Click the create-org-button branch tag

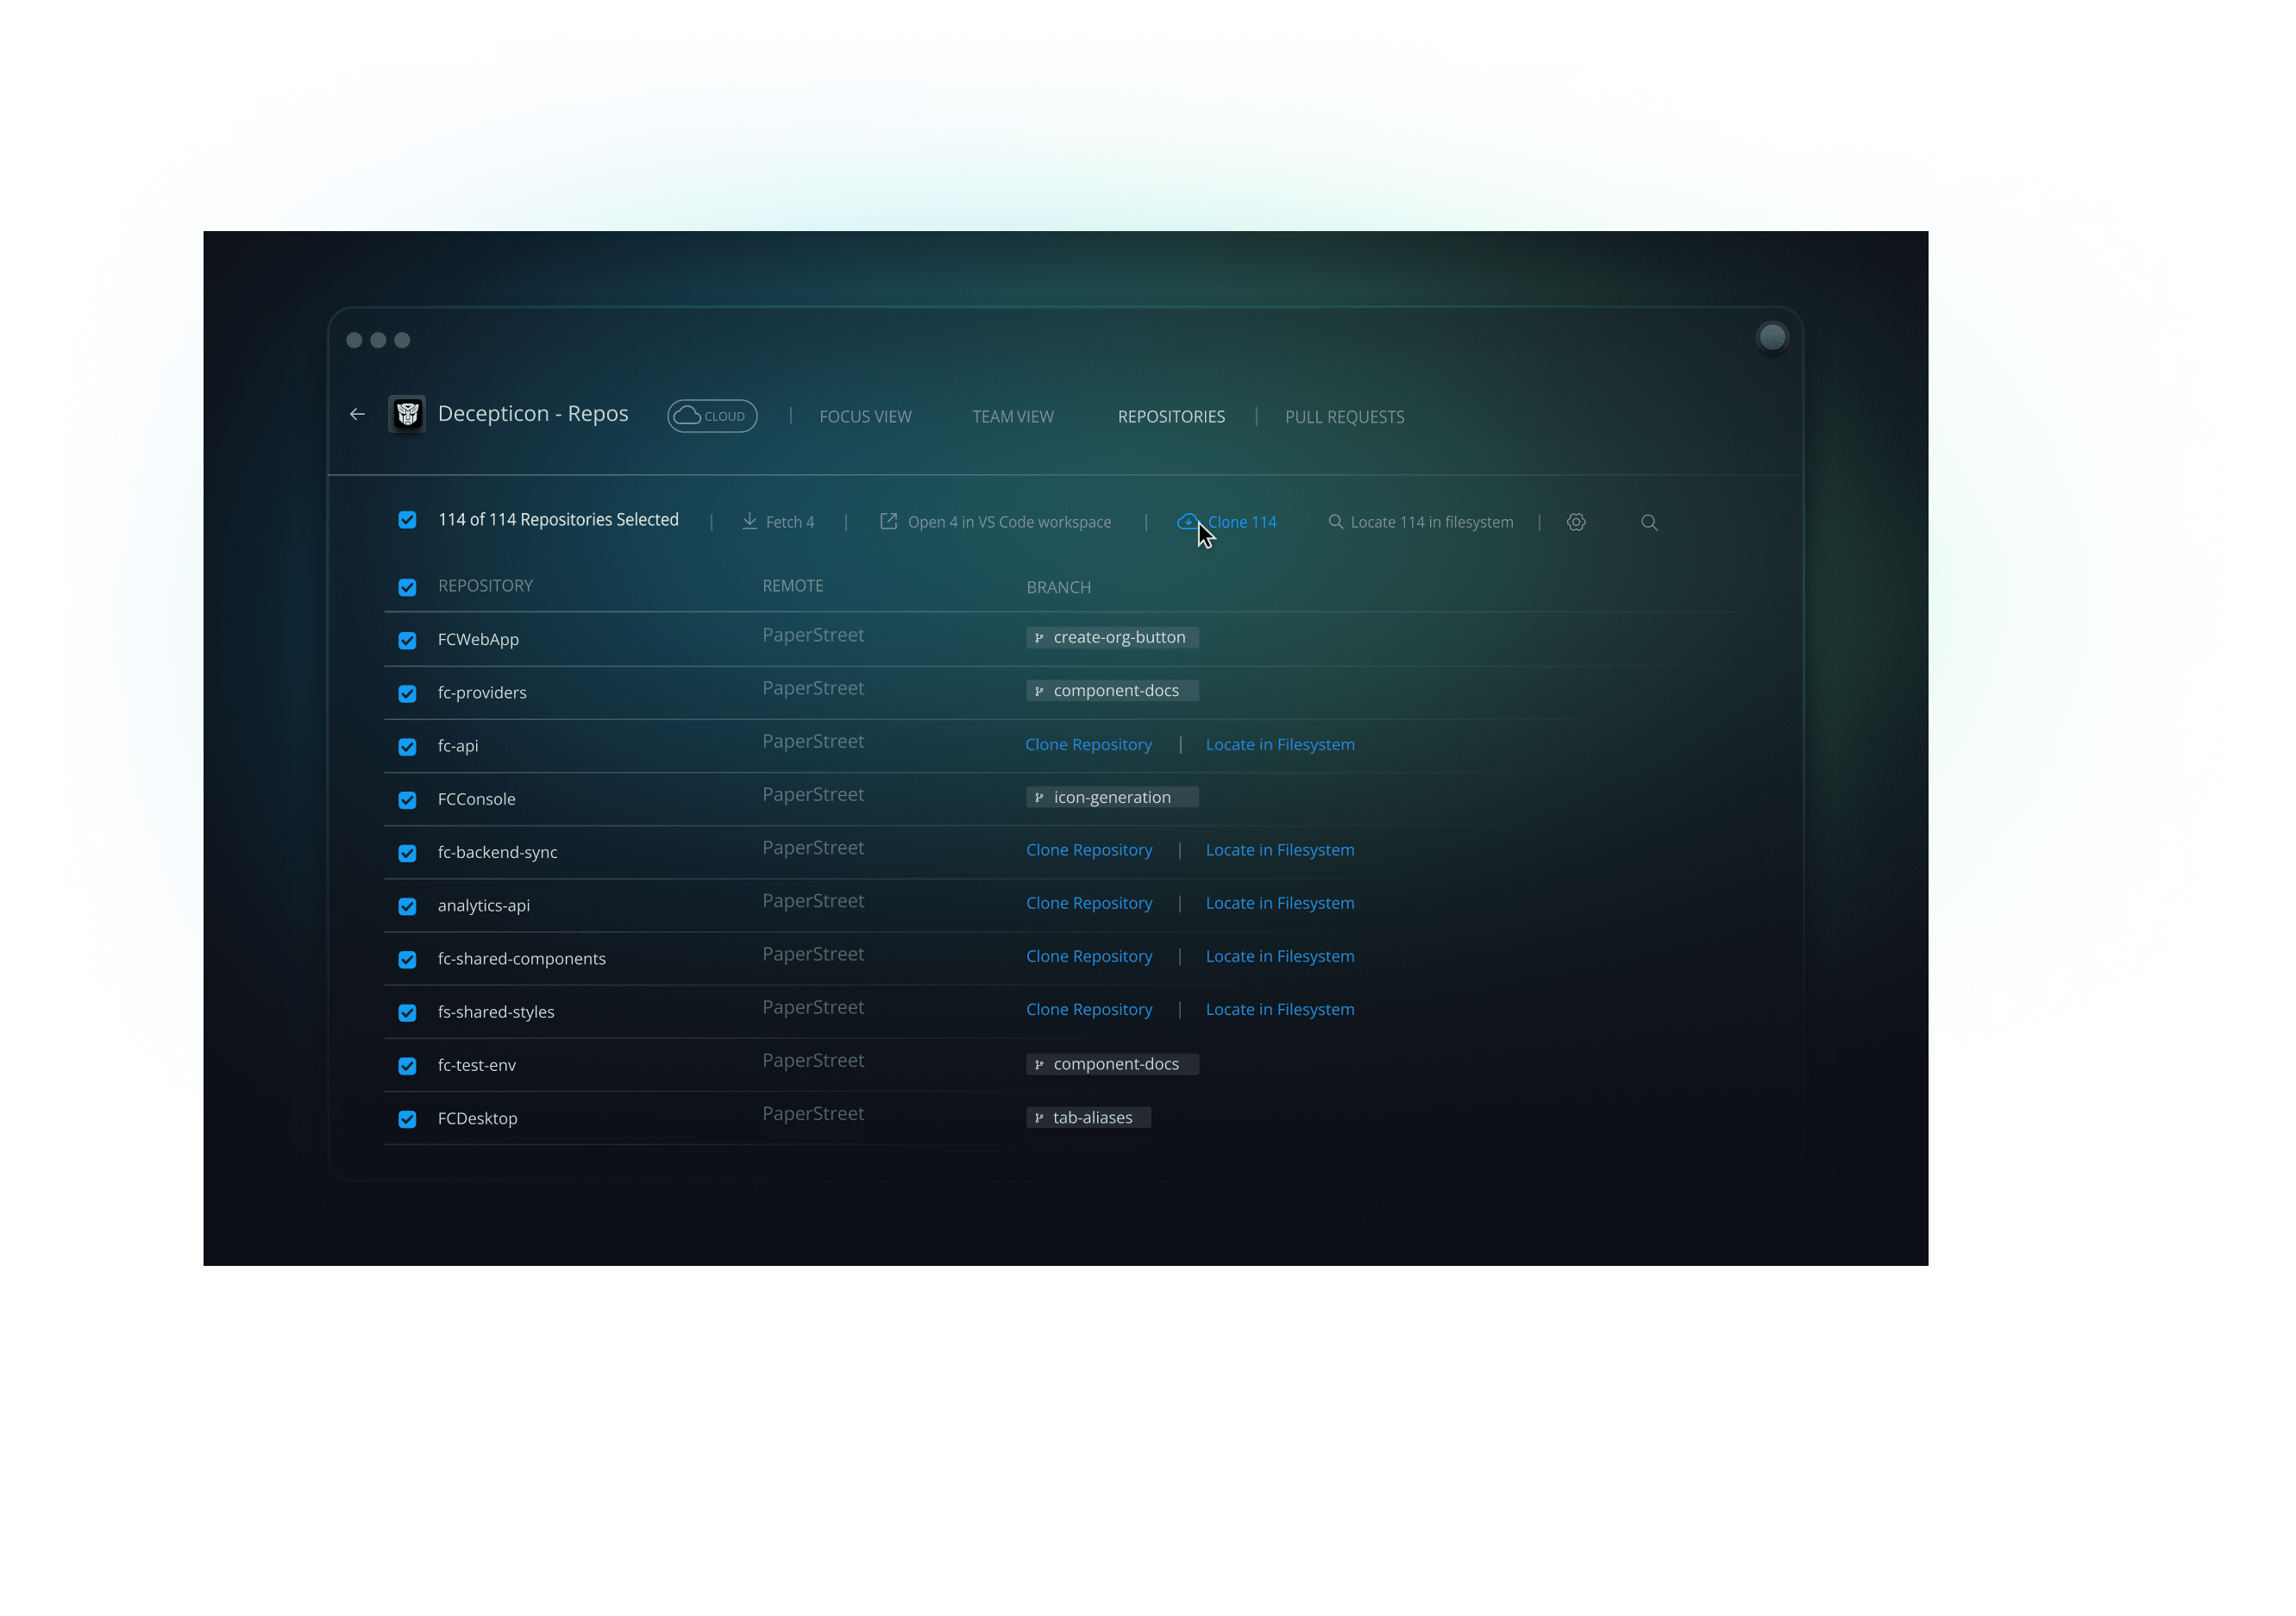(1112, 637)
